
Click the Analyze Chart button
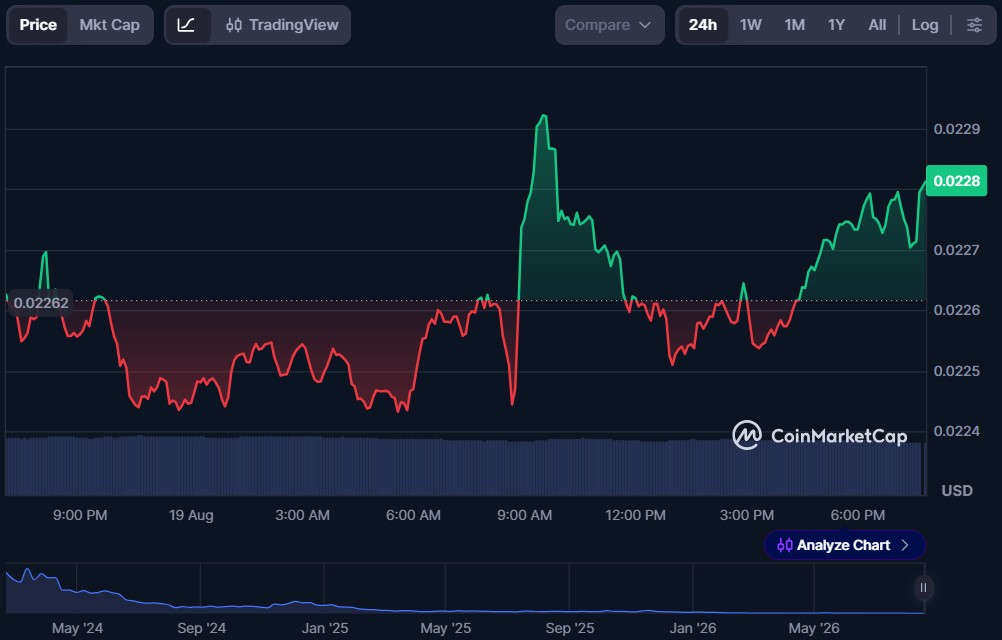[844, 545]
